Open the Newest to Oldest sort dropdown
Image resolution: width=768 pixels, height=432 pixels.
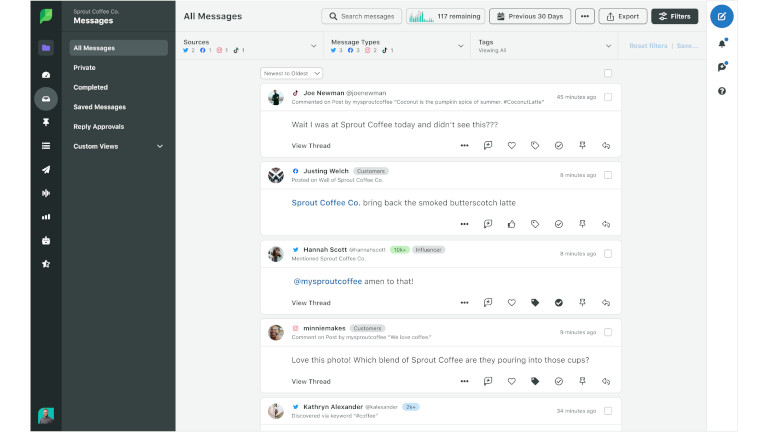point(291,73)
